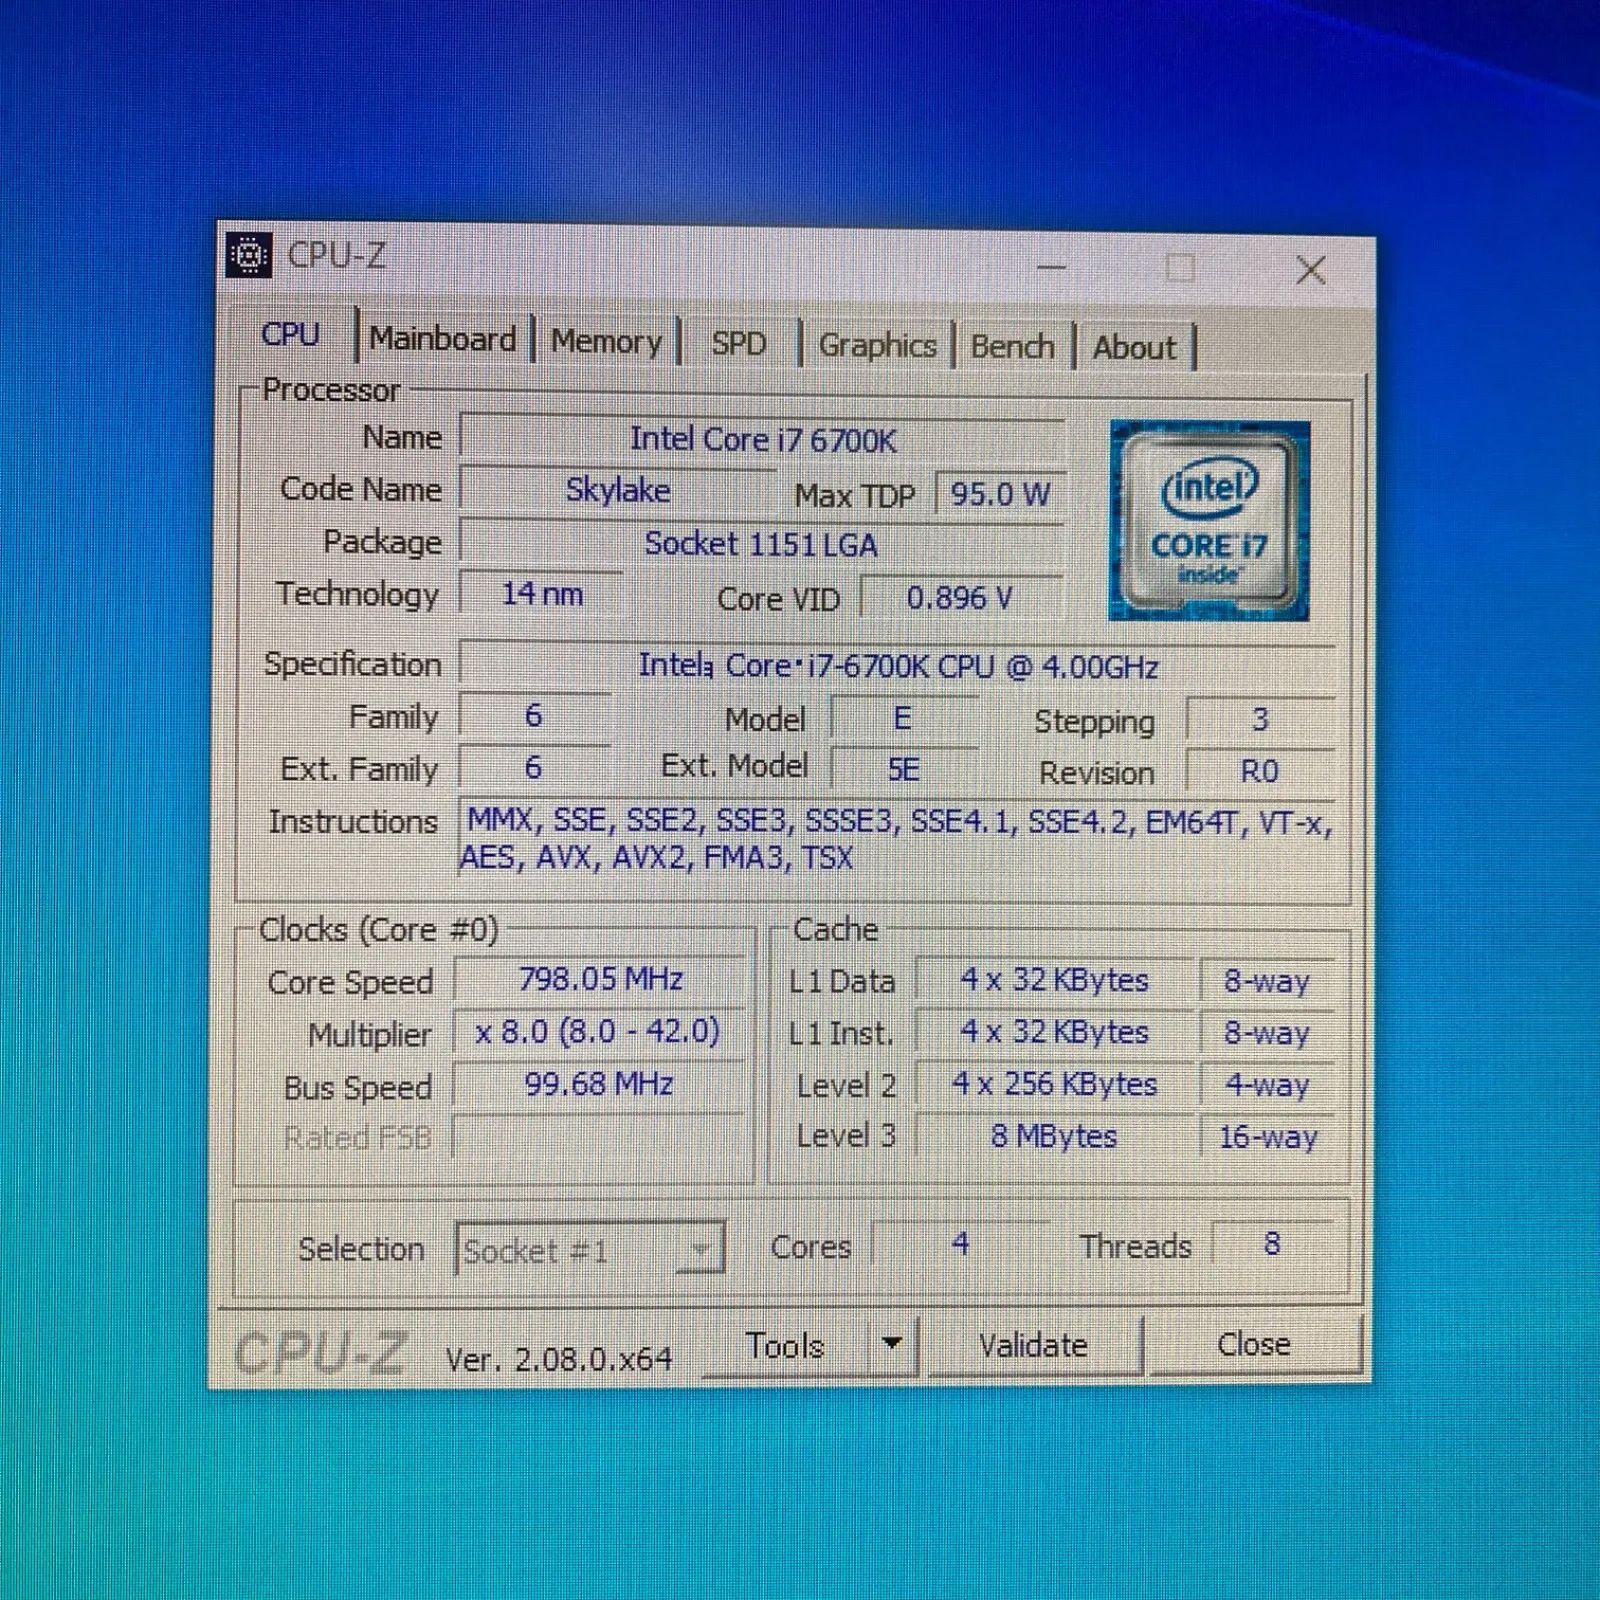1600x1600 pixels.
Task: Click the Ext. Family value 6
Action: 534,768
